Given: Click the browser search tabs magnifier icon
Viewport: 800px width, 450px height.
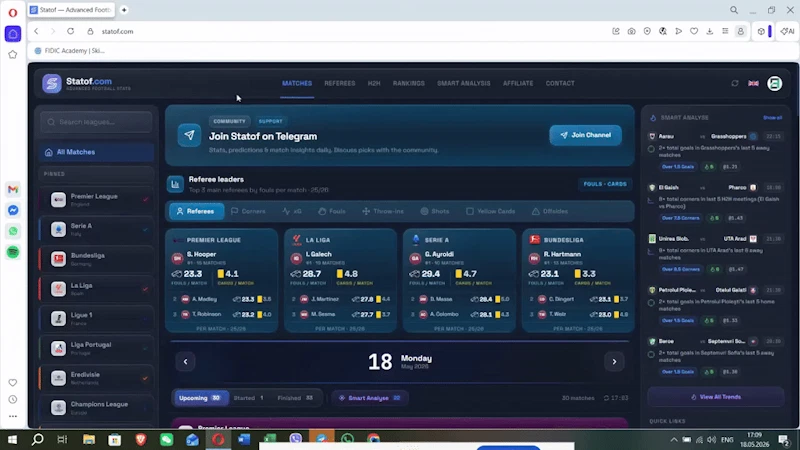Looking at the screenshot, I should (x=734, y=10).
